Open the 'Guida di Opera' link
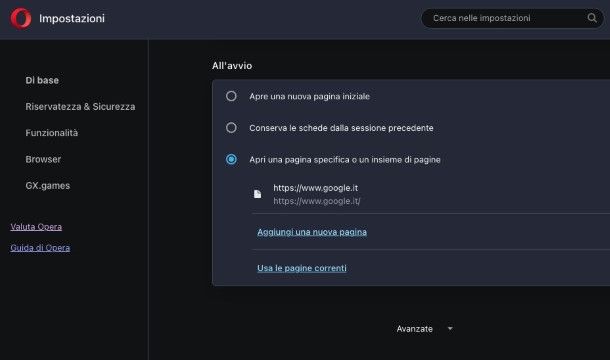610x360 pixels. click(x=40, y=248)
